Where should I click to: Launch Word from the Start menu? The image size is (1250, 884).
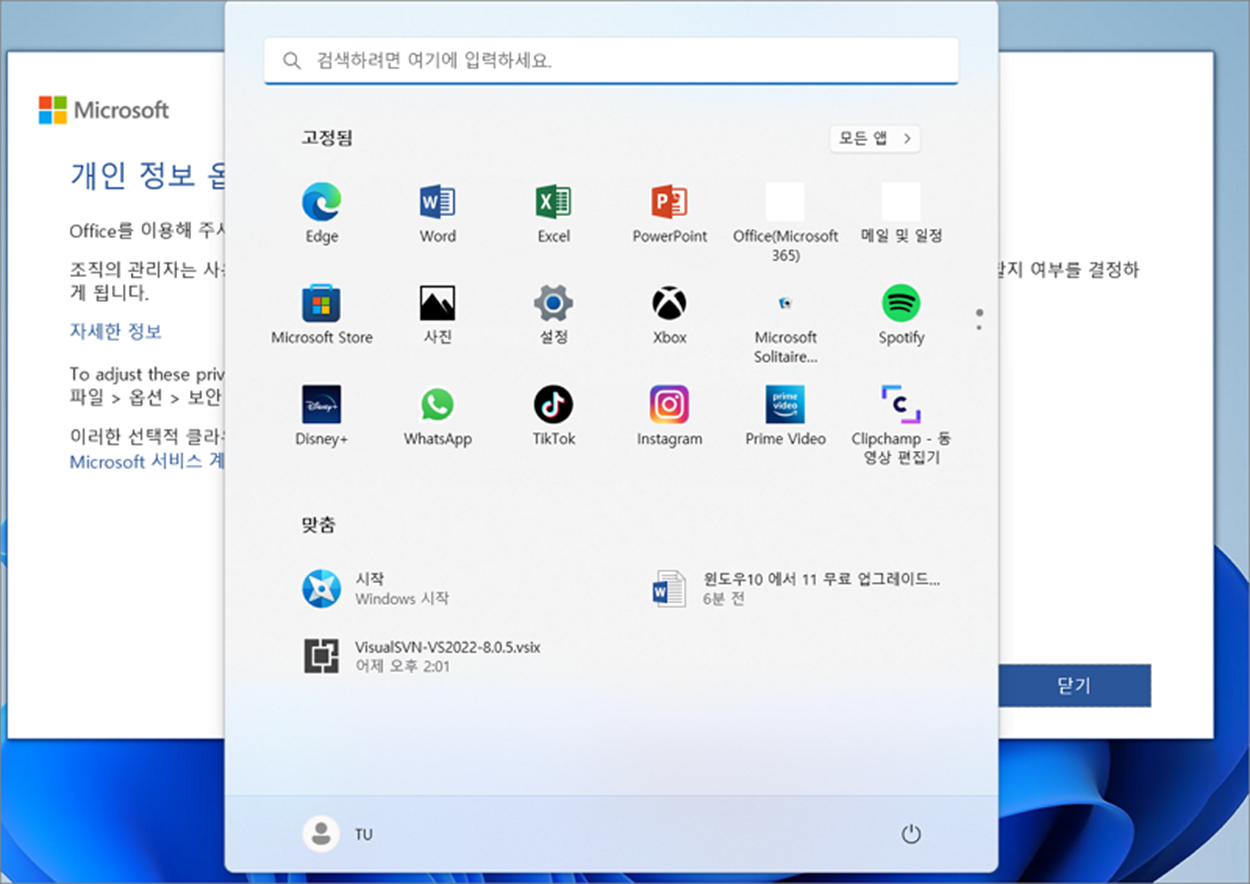pyautogui.click(x=437, y=214)
